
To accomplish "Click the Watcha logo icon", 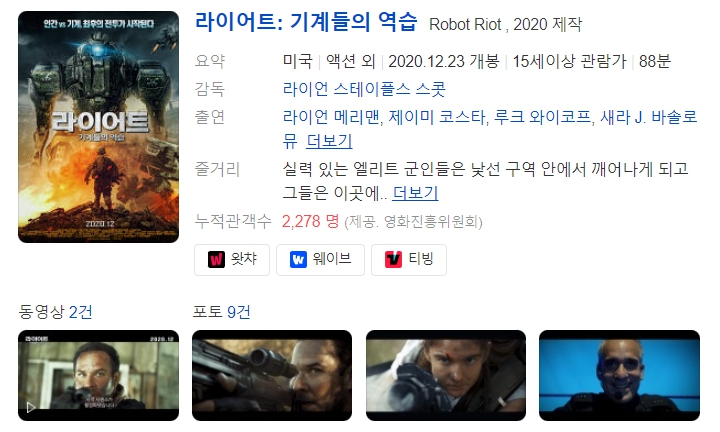I will coord(216,259).
